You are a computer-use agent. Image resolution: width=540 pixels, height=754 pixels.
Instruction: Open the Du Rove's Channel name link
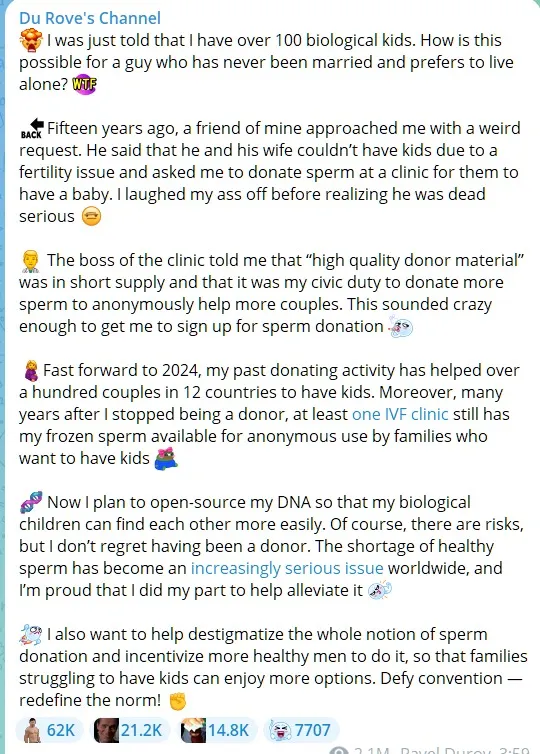(x=89, y=18)
